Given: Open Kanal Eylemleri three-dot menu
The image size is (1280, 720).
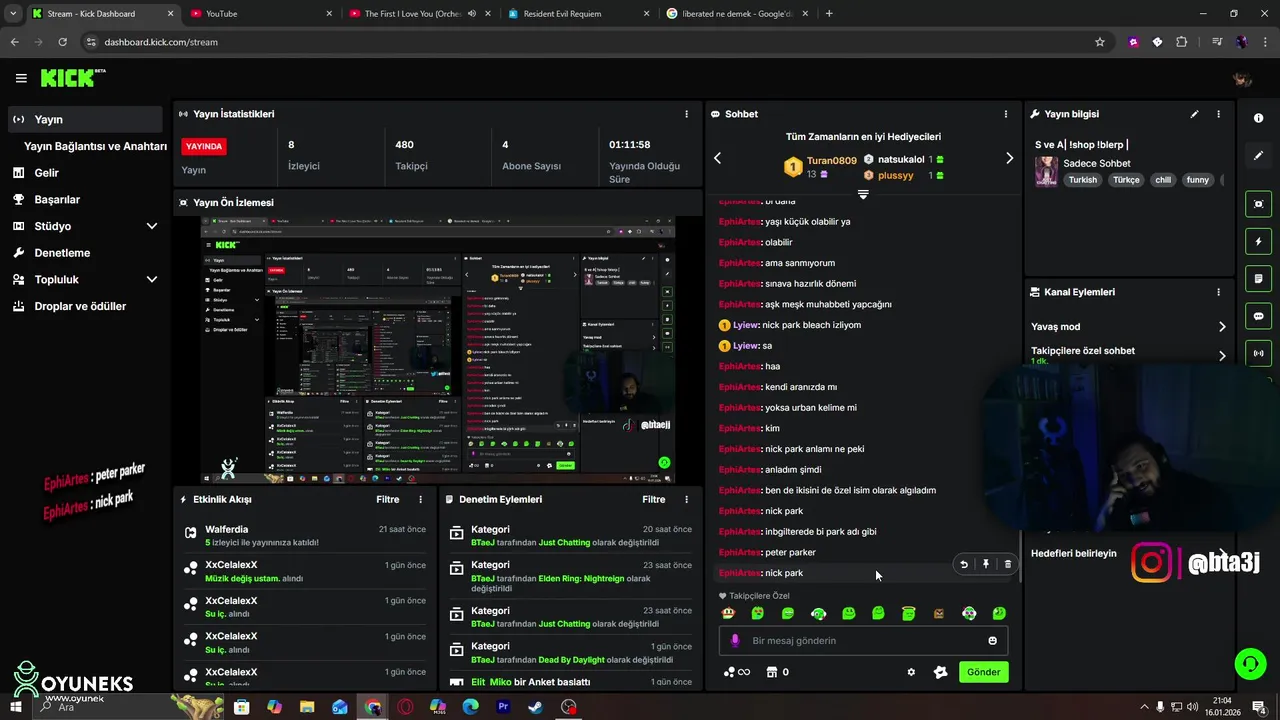Looking at the screenshot, I should pyautogui.click(x=1218, y=292).
